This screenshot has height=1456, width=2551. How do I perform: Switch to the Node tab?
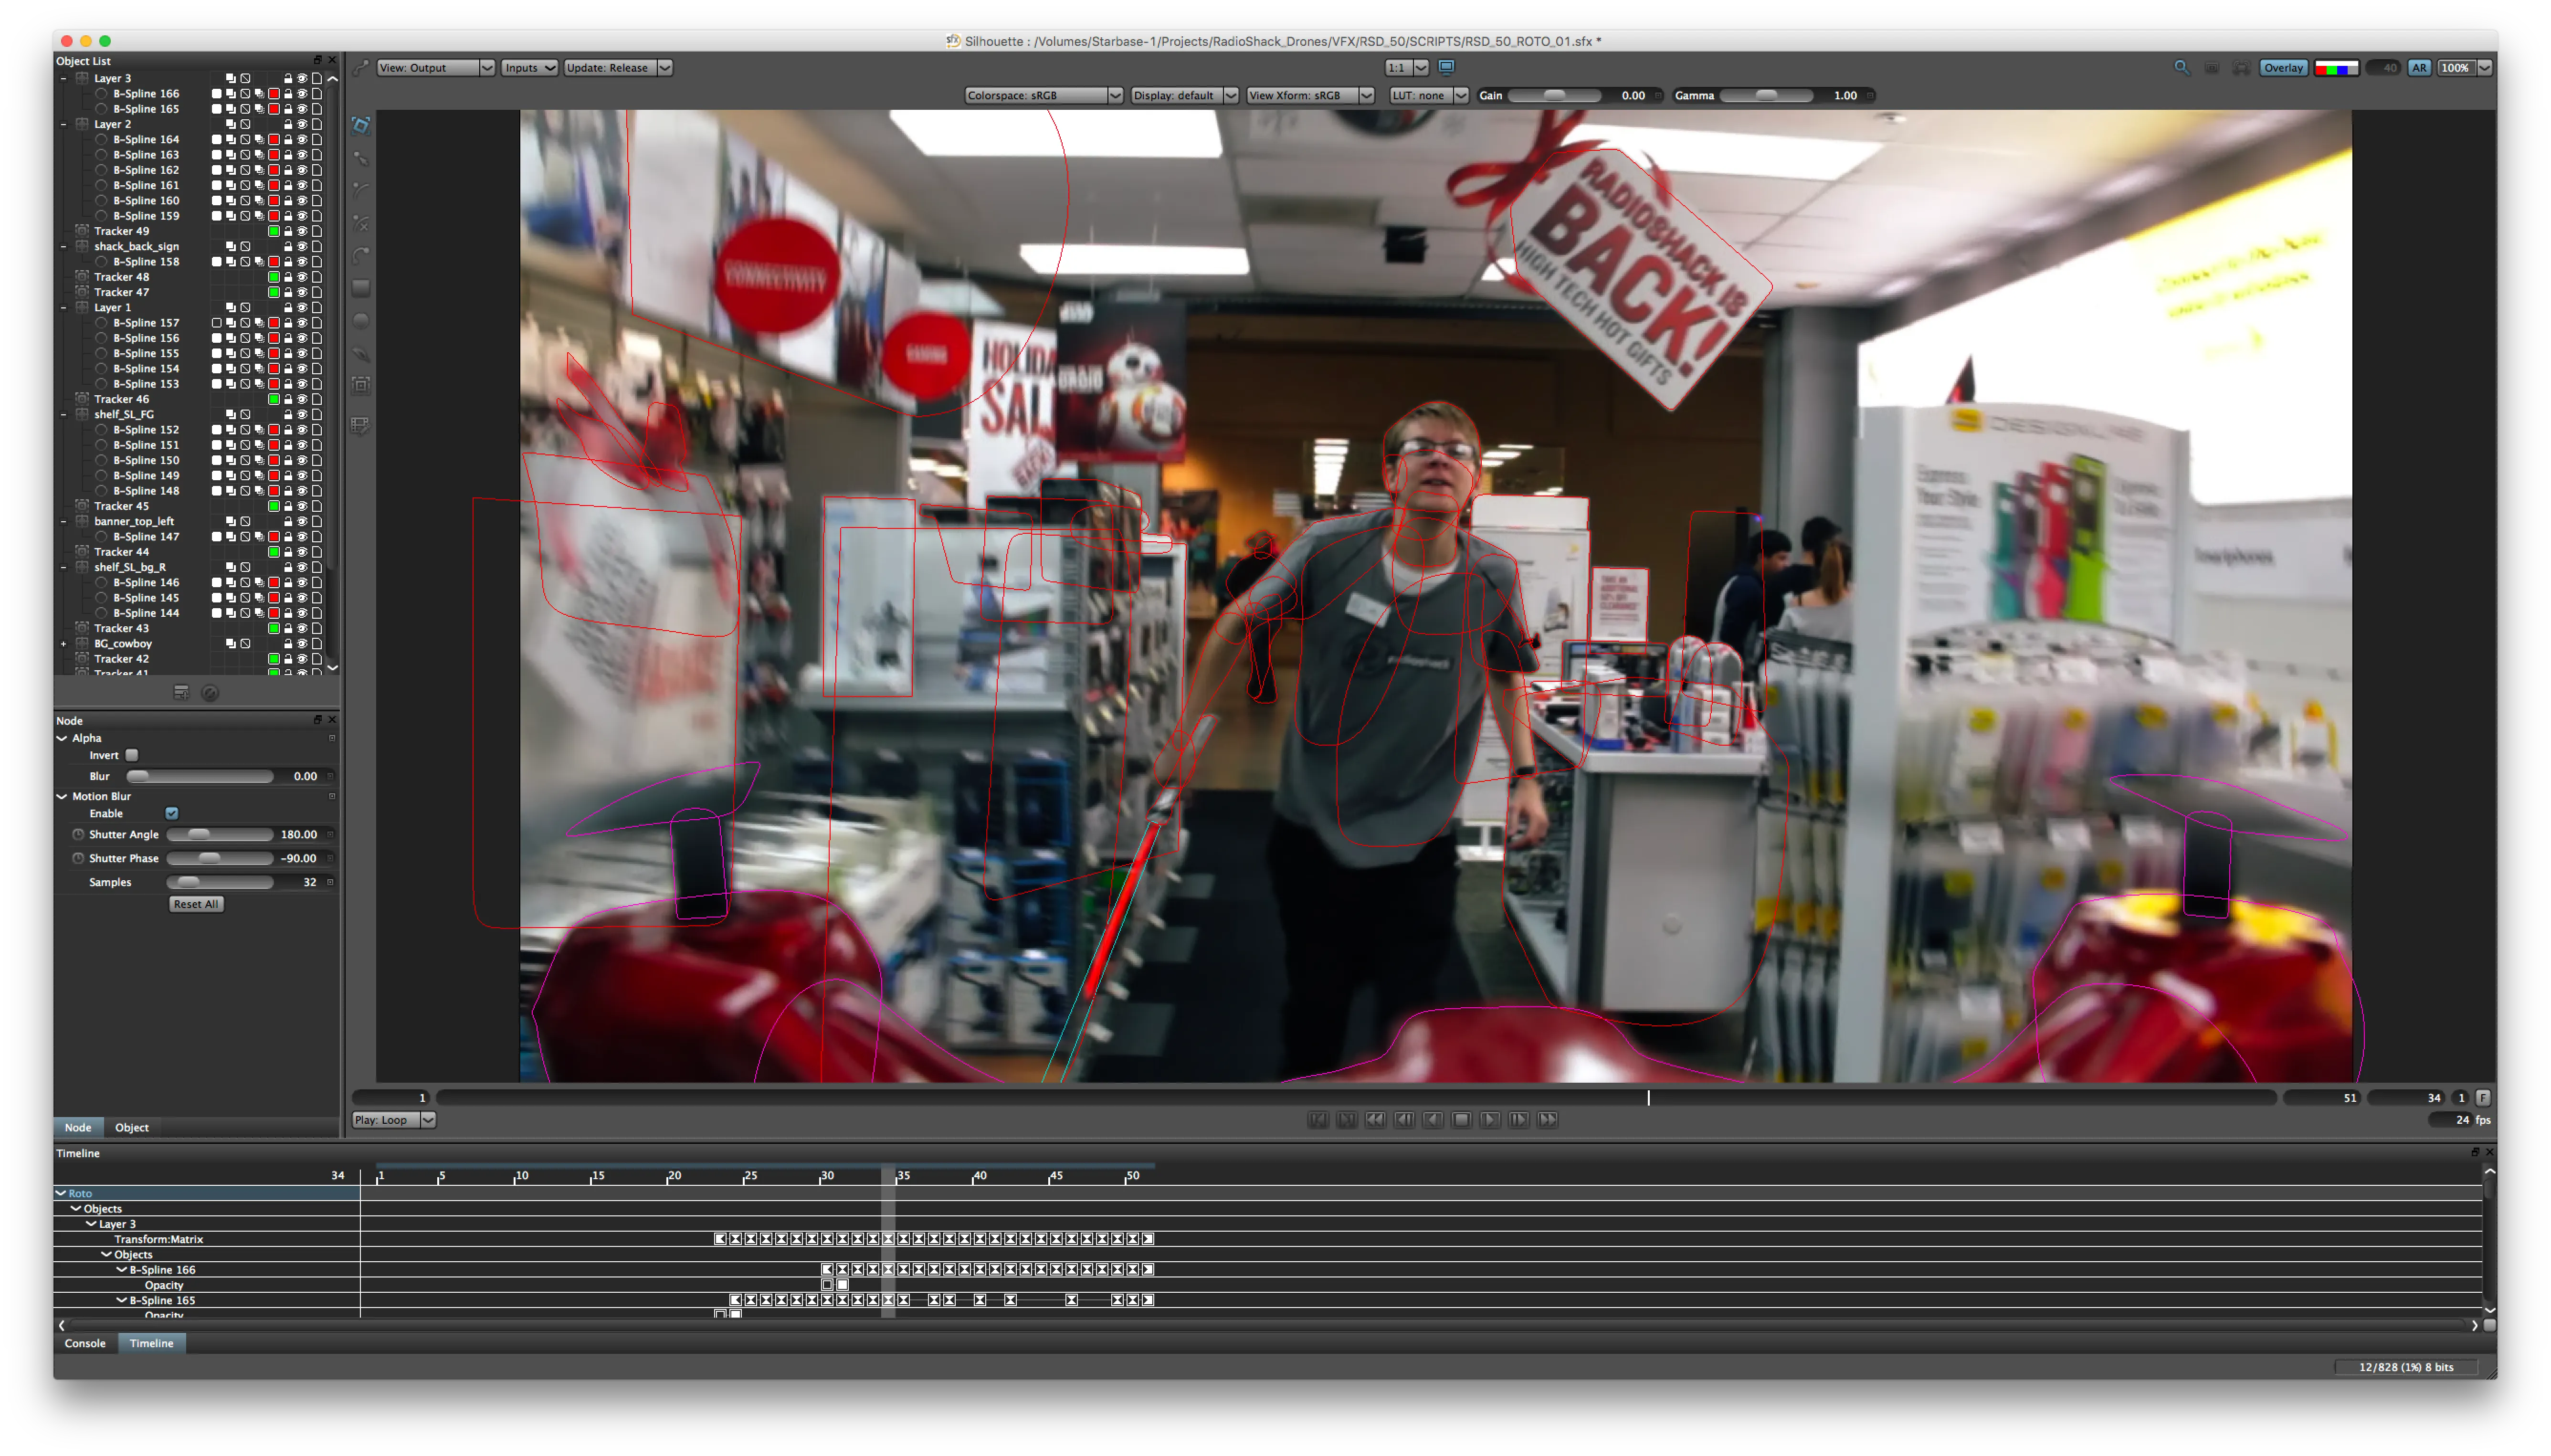(78, 1127)
